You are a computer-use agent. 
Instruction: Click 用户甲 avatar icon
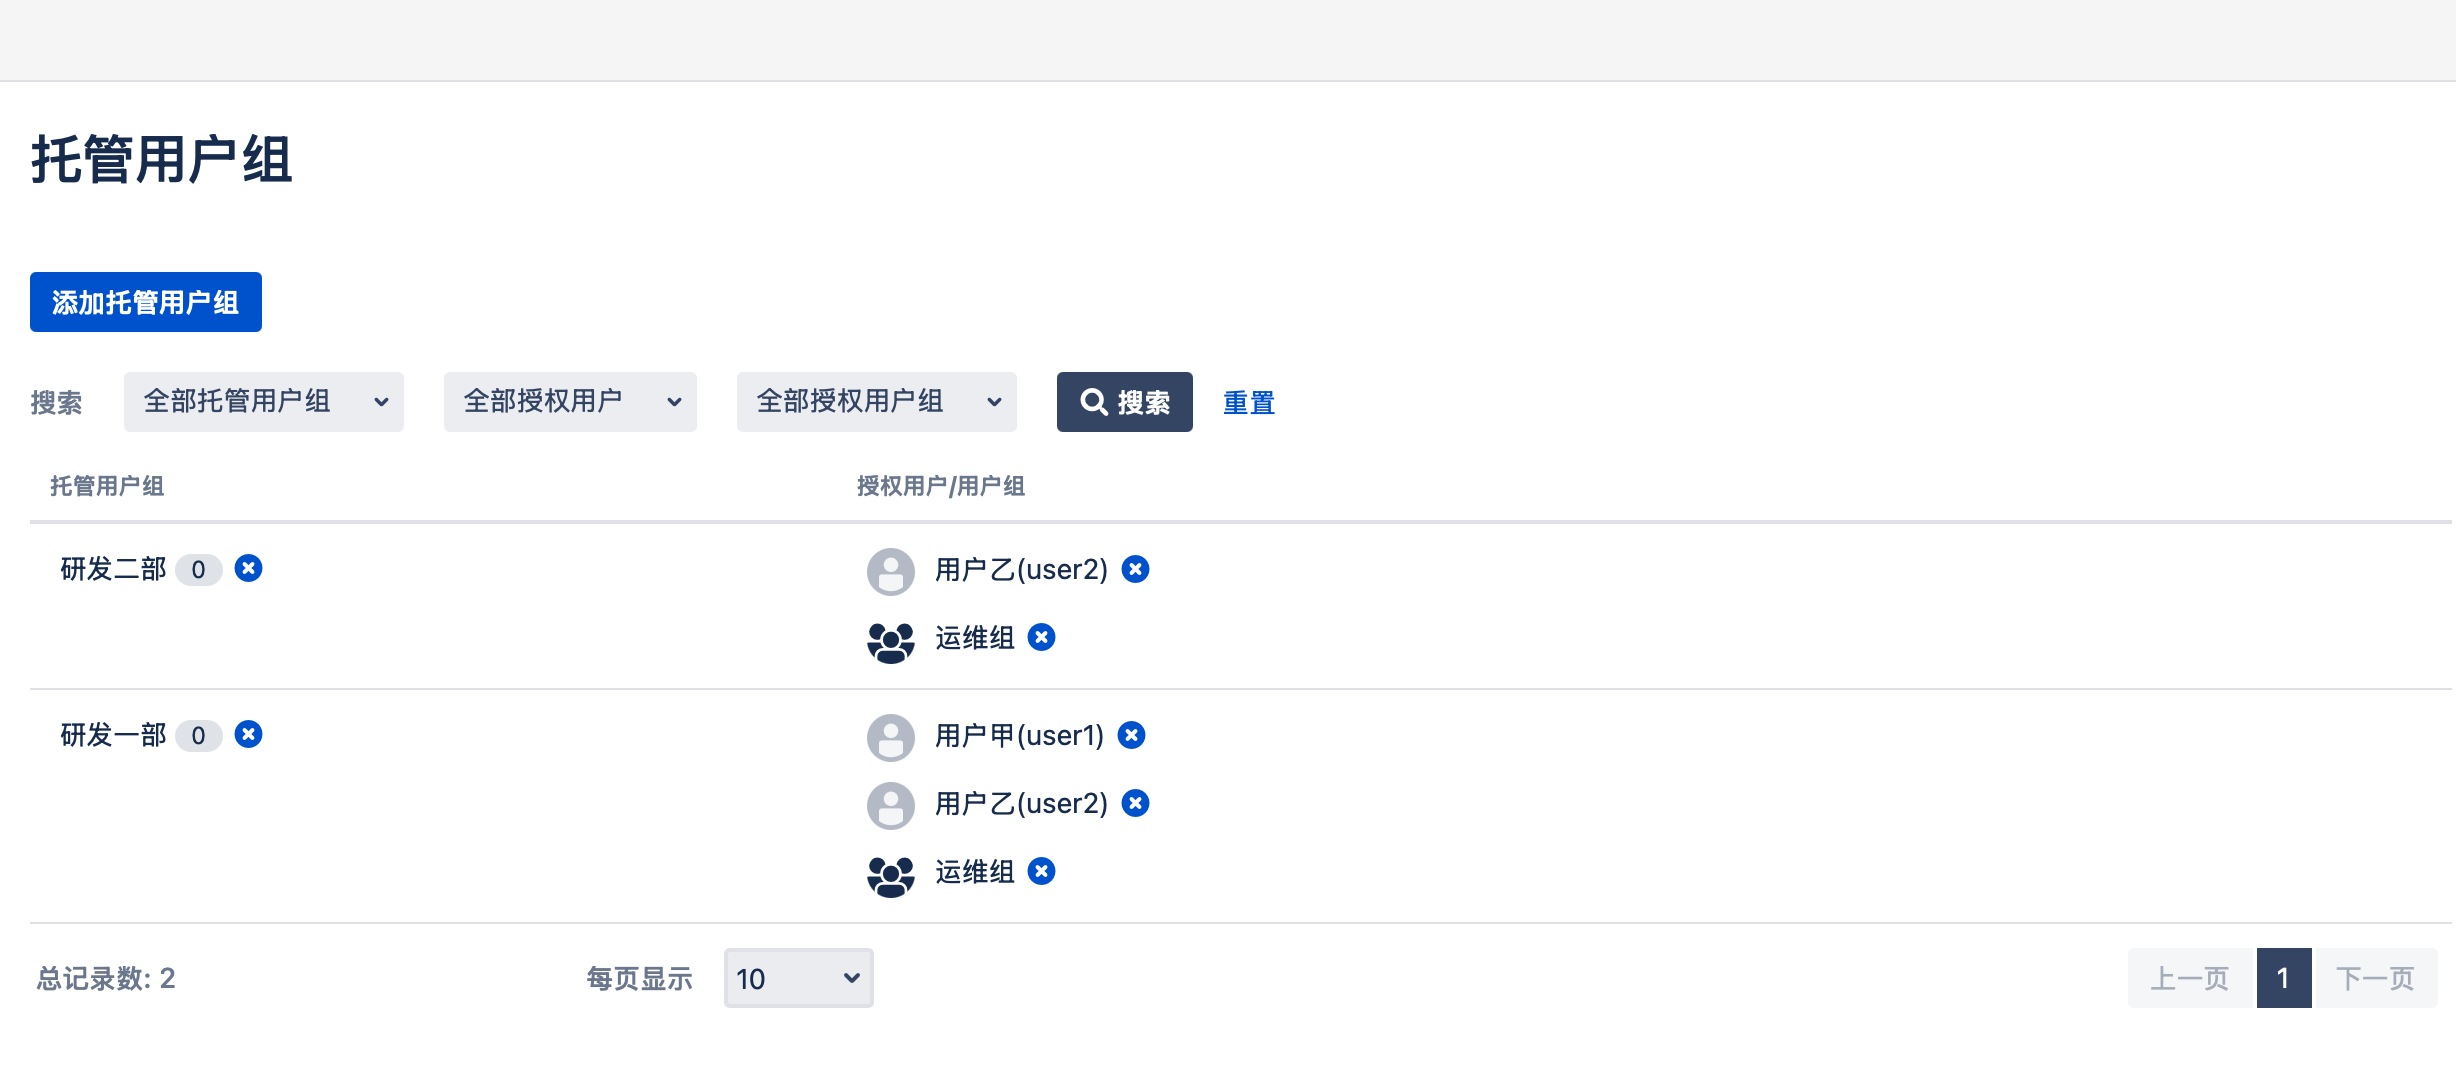click(890, 737)
